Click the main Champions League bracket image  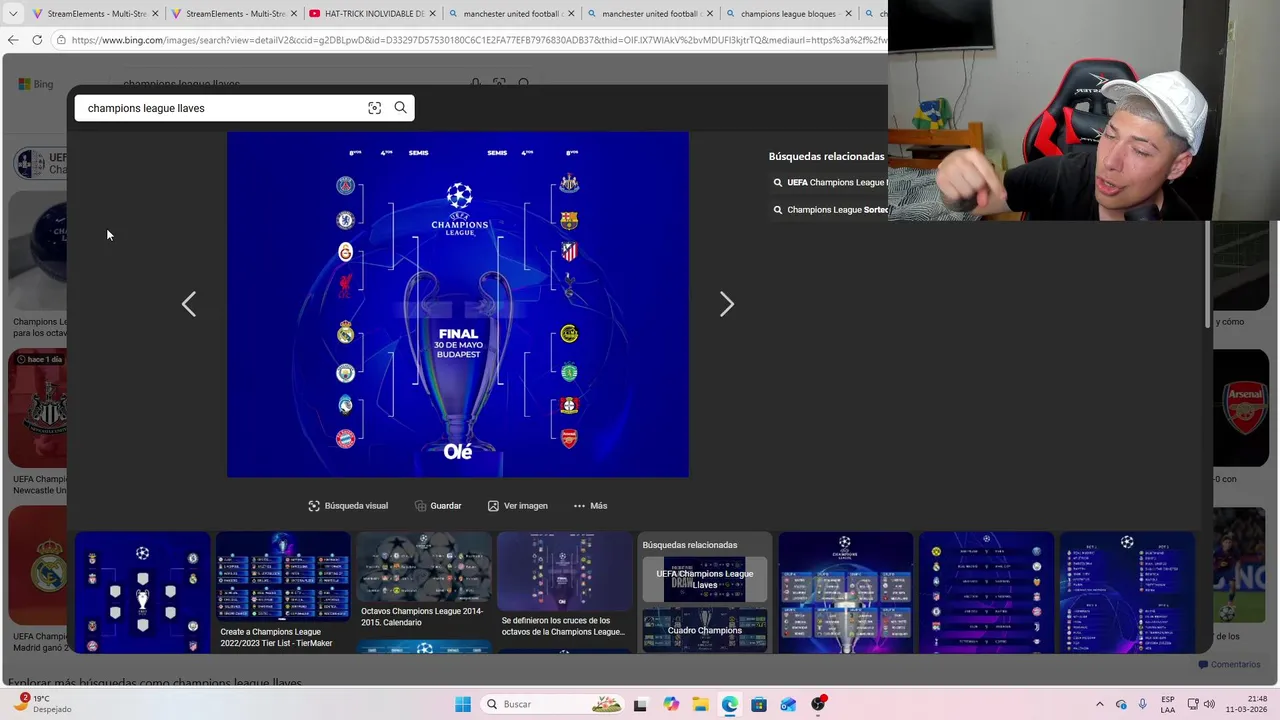pyautogui.click(x=458, y=304)
